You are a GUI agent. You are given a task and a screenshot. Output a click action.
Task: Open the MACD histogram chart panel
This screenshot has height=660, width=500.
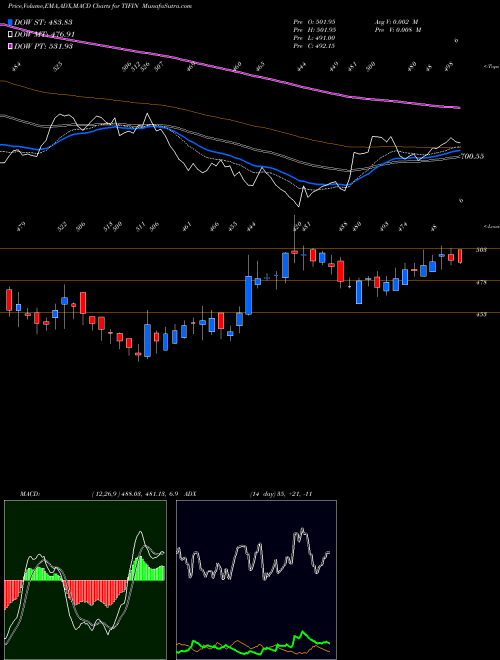[85, 580]
